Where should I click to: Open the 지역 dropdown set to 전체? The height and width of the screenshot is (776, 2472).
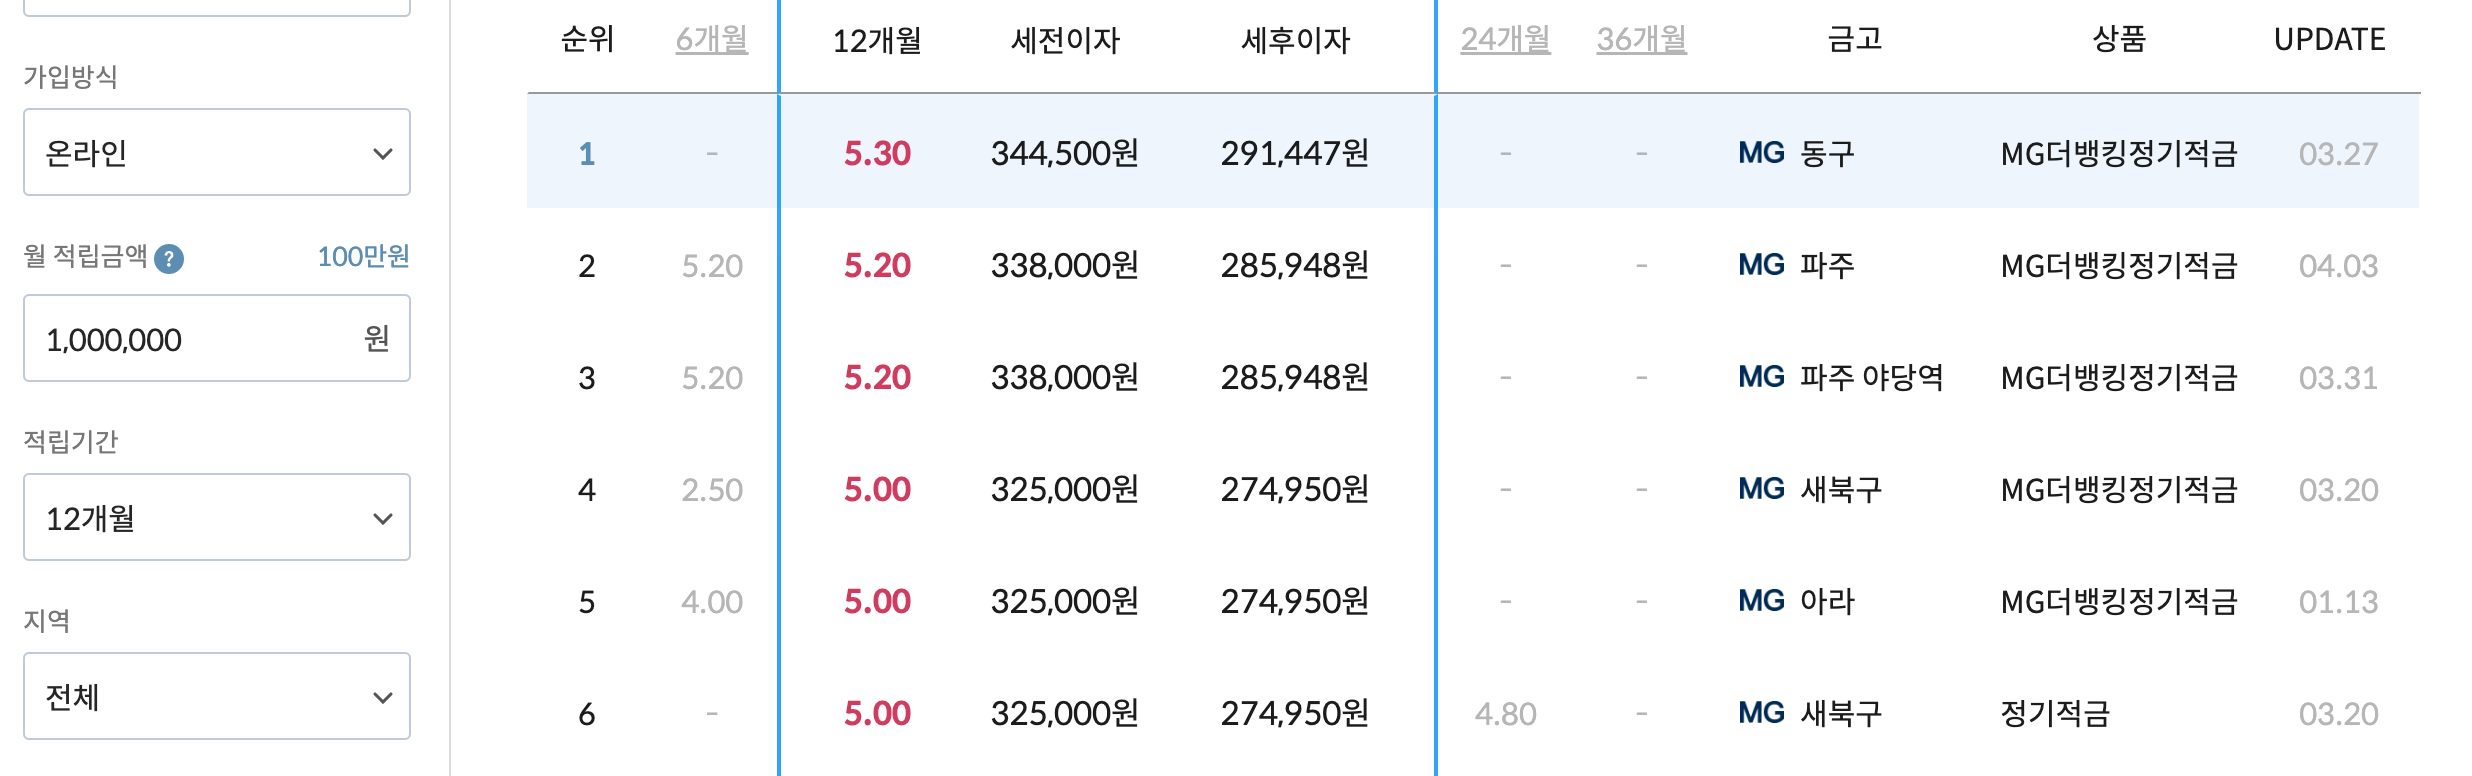[x=217, y=696]
